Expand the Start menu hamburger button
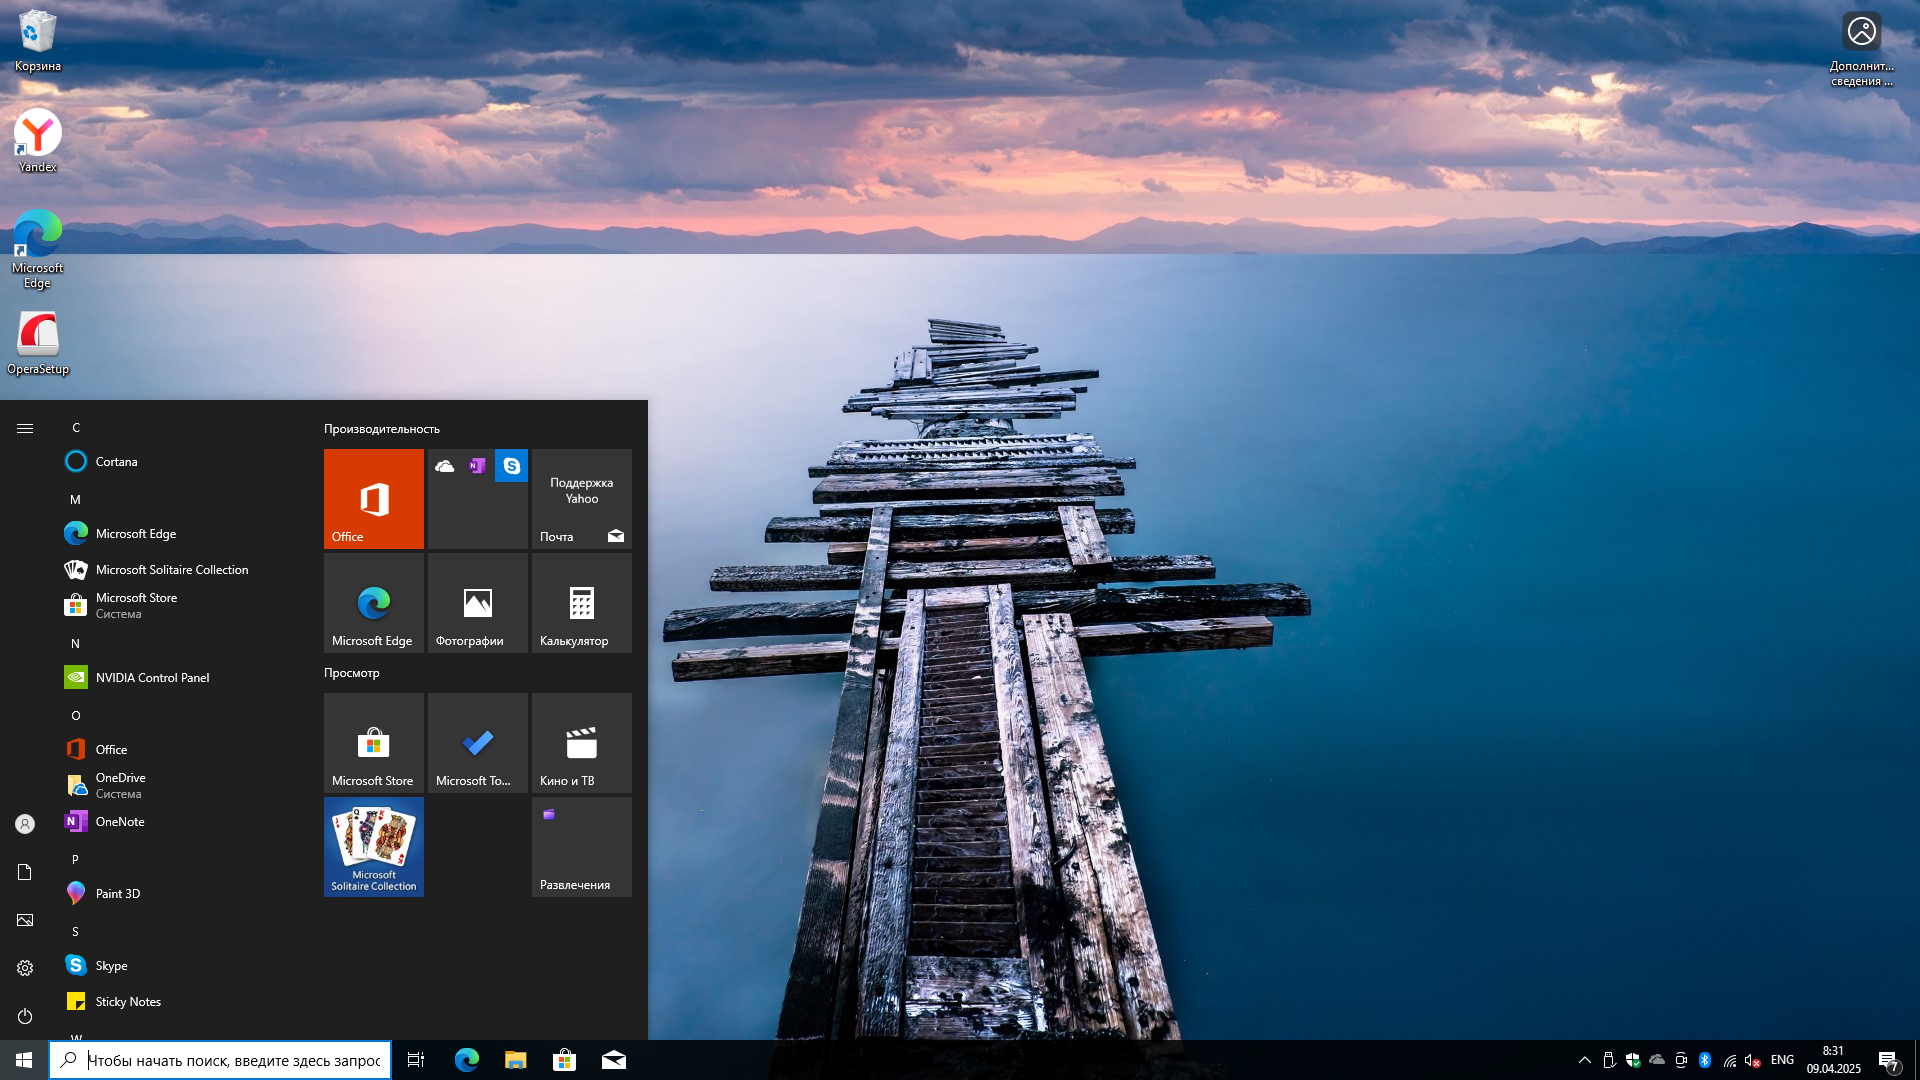Screen dimensions: 1920x1080 pyautogui.click(x=25, y=428)
